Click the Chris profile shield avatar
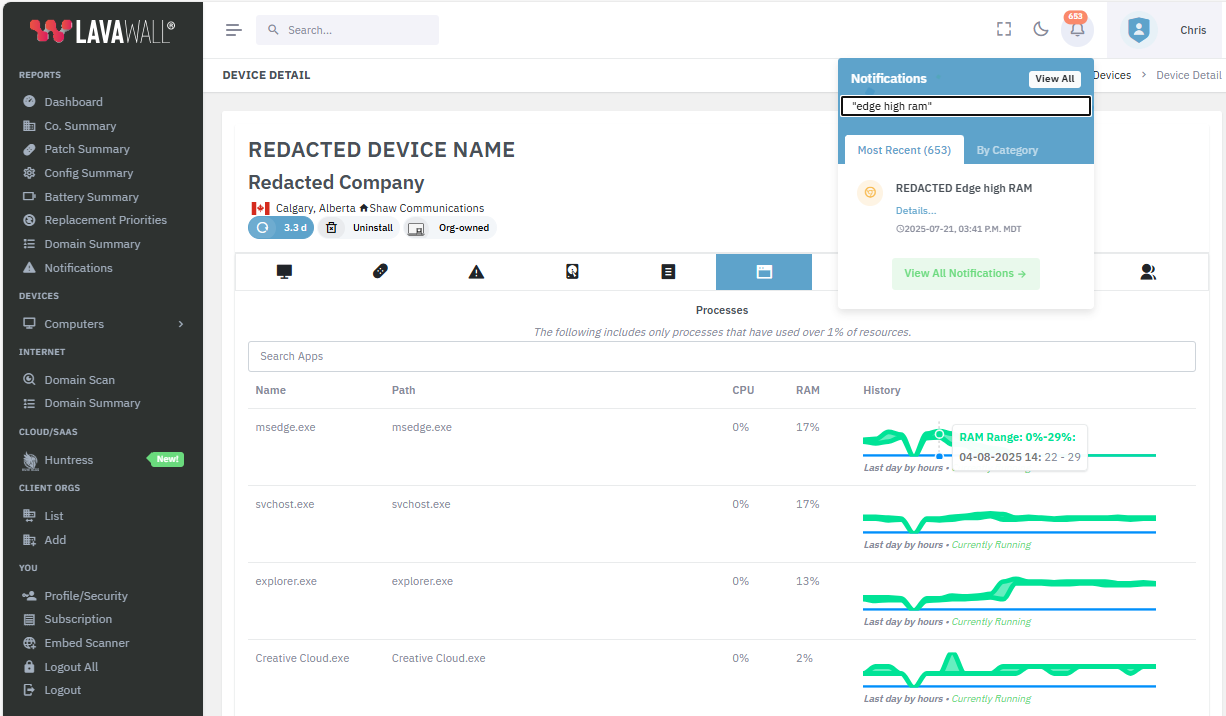This screenshot has height=716, width=1226. (1138, 30)
